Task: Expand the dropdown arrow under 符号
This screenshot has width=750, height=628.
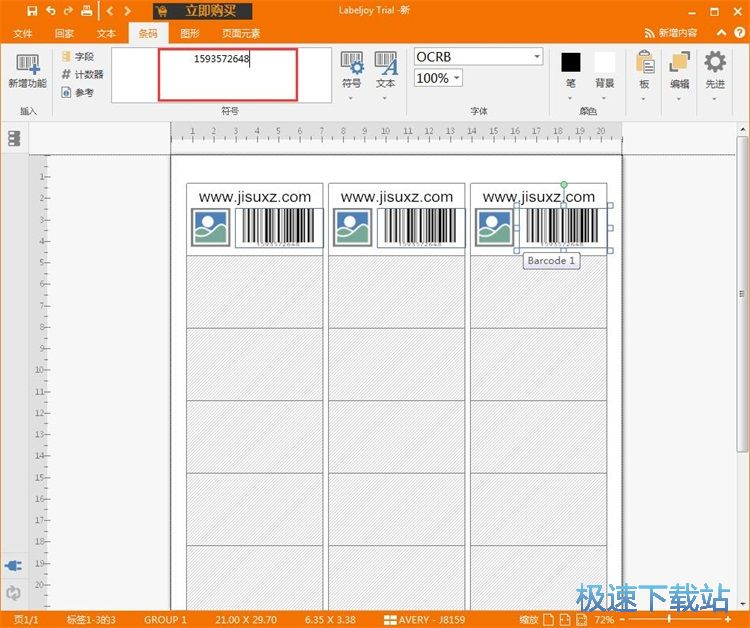Action: pyautogui.click(x=351, y=99)
